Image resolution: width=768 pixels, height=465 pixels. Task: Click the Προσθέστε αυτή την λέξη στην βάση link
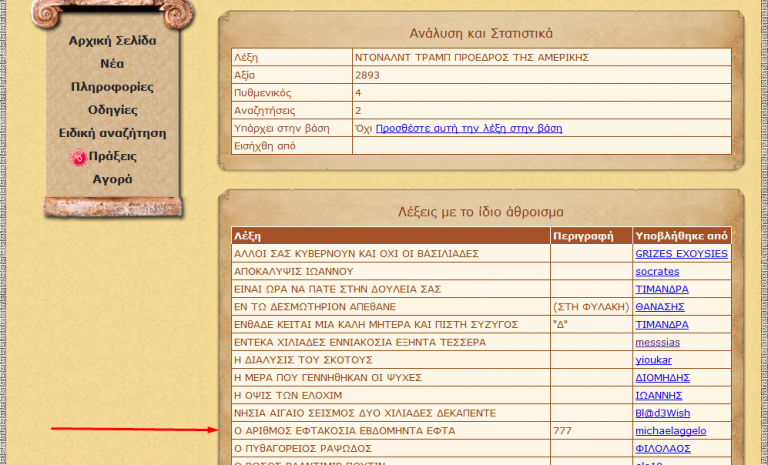[x=469, y=128]
